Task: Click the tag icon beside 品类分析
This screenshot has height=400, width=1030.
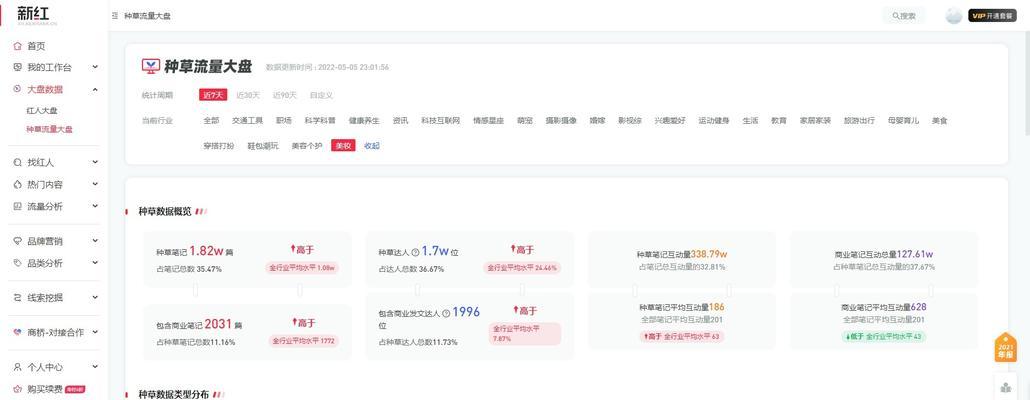Action: [x=17, y=263]
